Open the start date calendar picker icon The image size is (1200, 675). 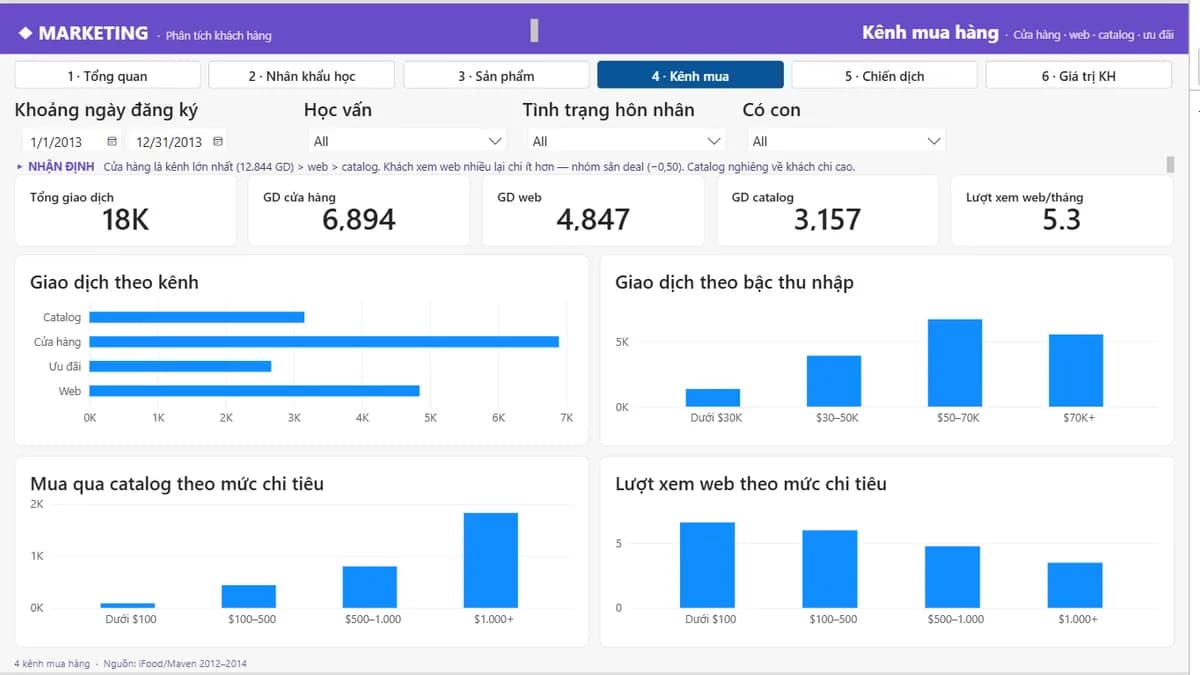coord(111,142)
